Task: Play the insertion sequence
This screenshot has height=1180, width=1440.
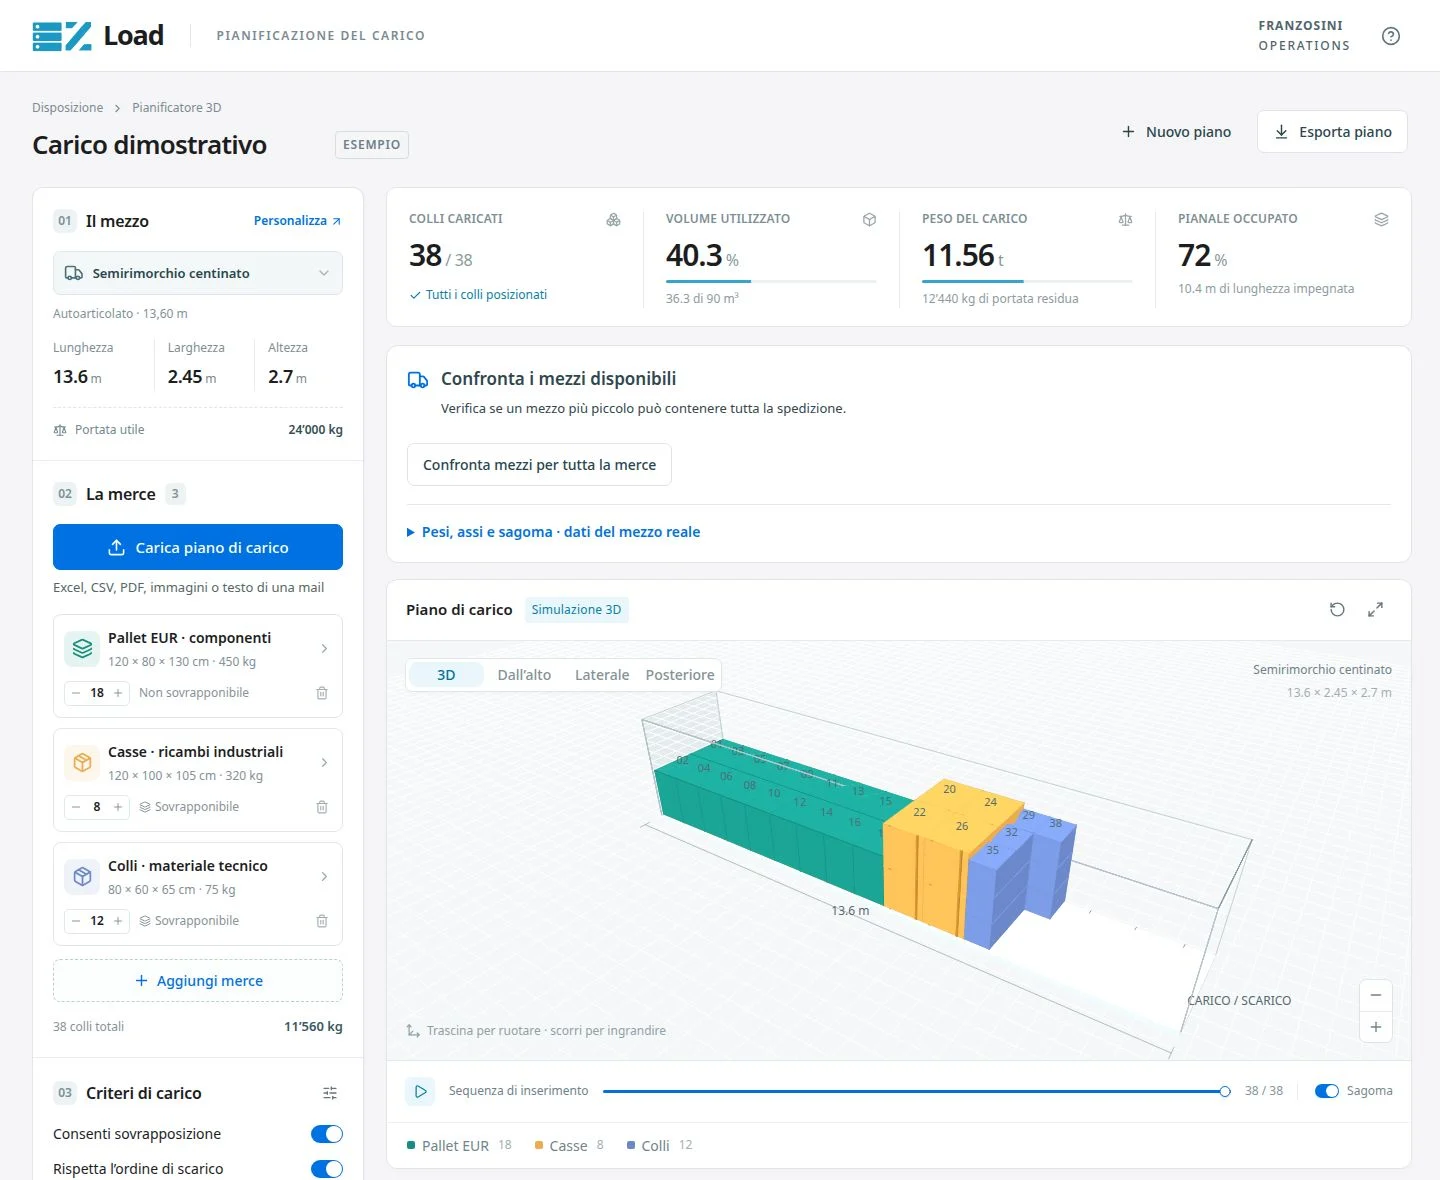Action: click(x=420, y=1091)
